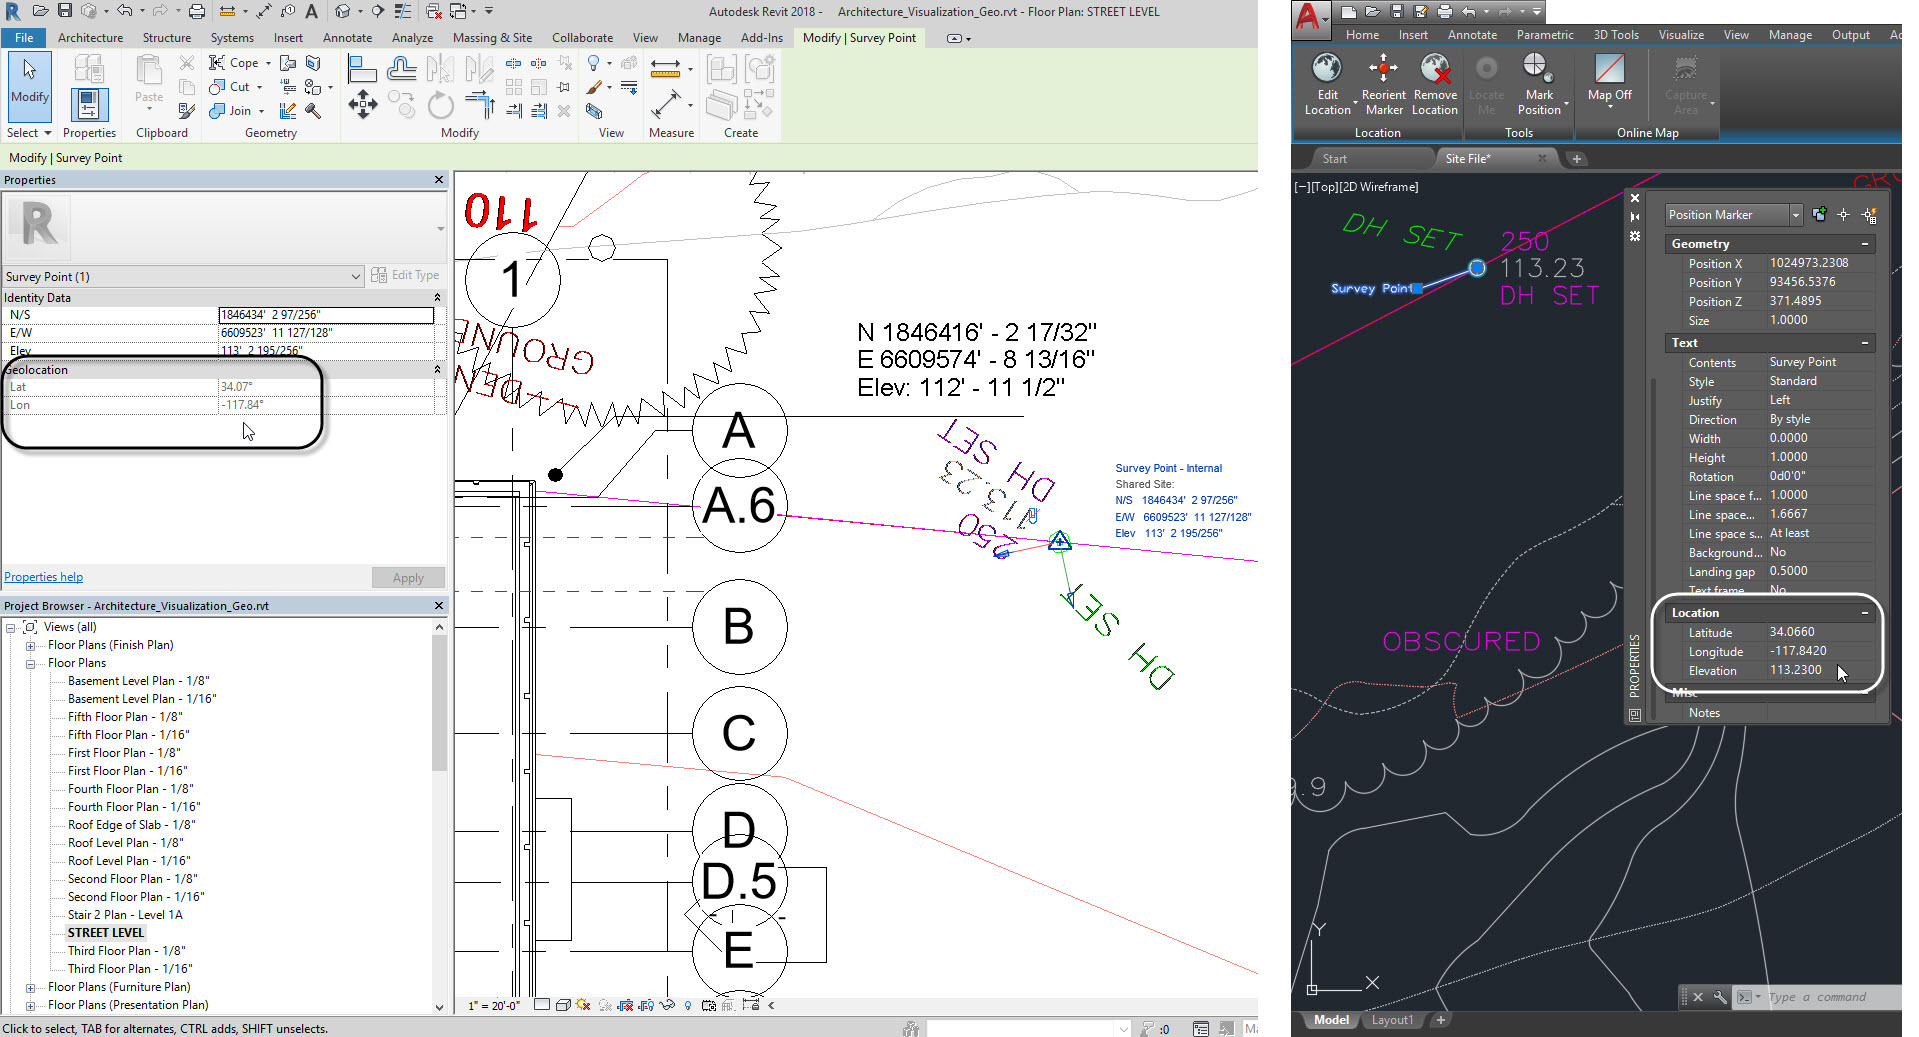The image size is (1919, 1037).
Task: Click Reorient Marker in AutoCAD ribbon
Action: tap(1383, 85)
